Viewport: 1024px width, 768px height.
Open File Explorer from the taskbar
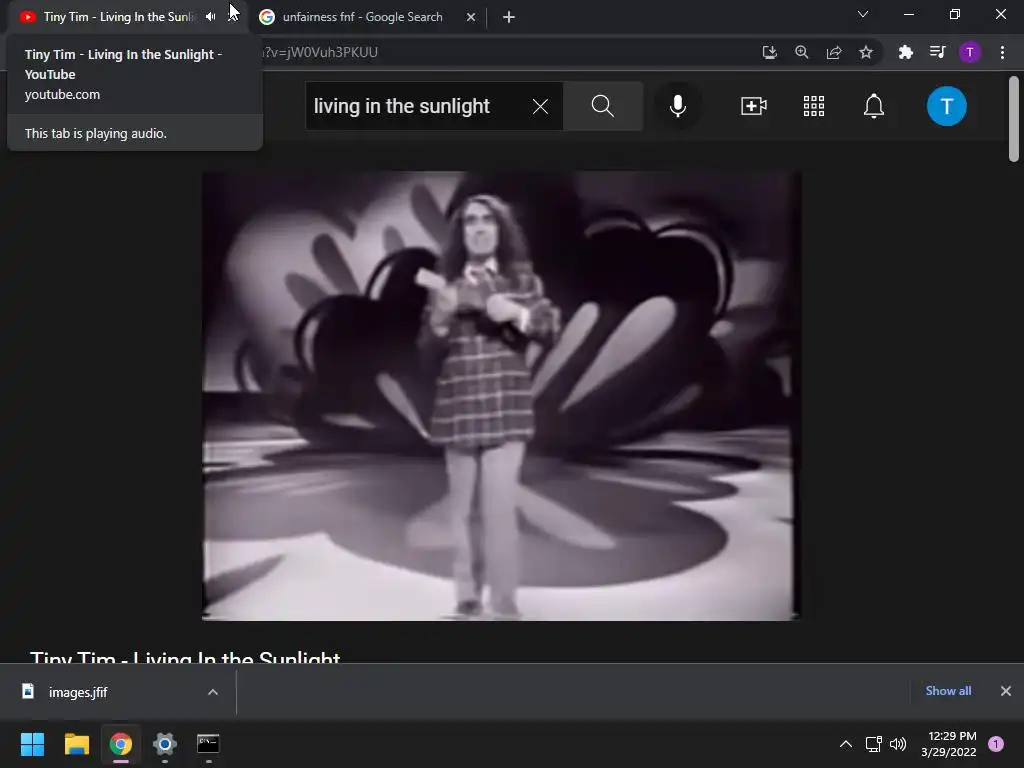tap(77, 744)
